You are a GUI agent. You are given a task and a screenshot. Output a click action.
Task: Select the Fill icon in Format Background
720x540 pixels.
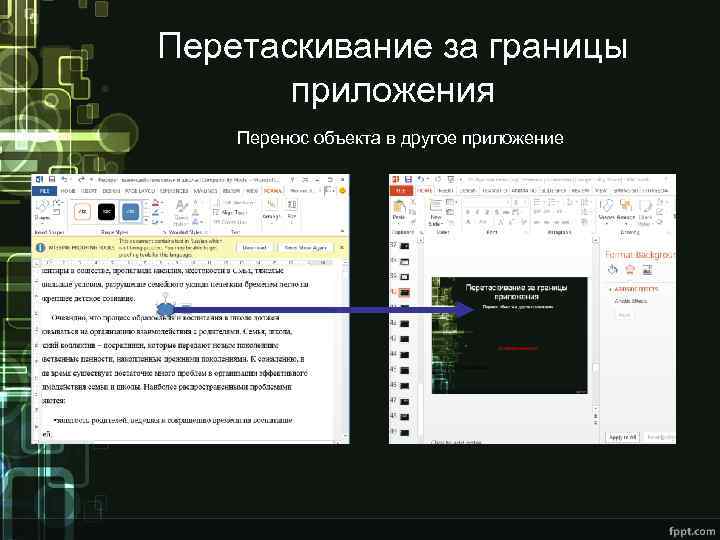point(613,270)
